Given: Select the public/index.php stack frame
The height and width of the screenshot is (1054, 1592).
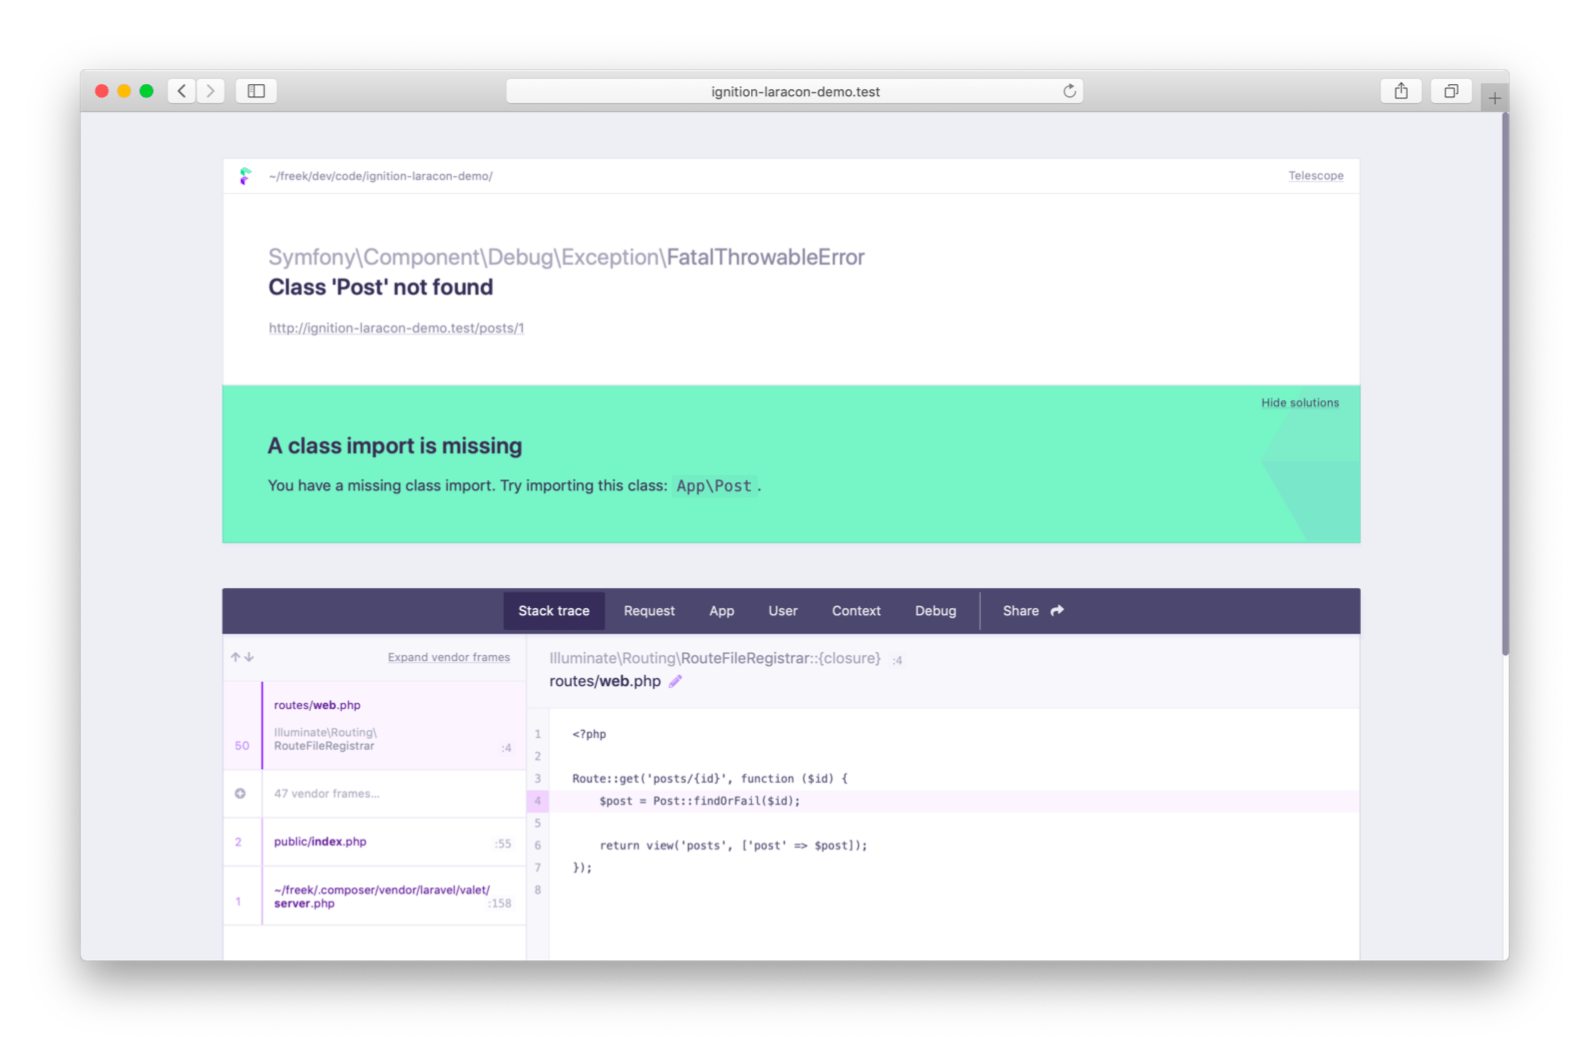Looking at the screenshot, I should pos(320,842).
